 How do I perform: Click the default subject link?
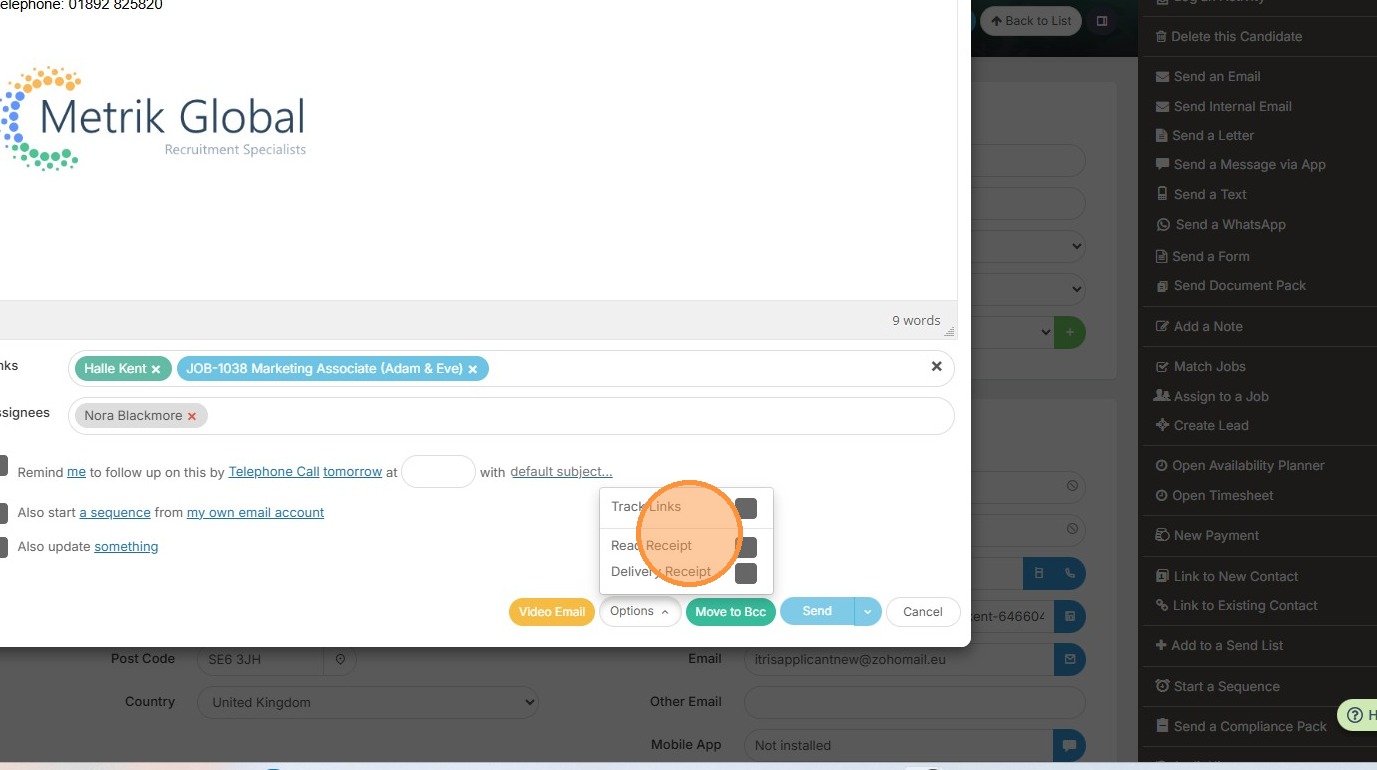point(561,472)
